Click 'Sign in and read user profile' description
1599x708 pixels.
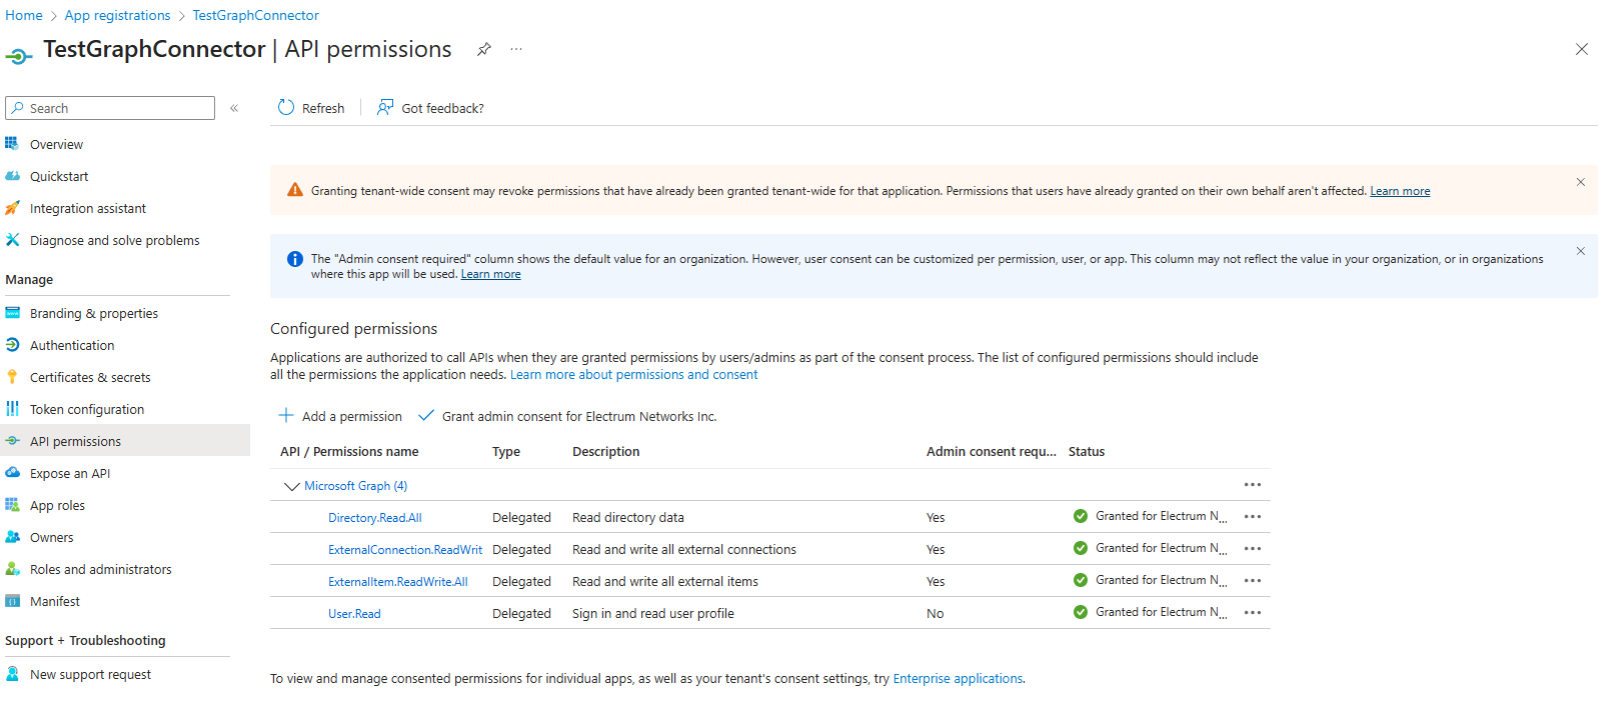653,614
